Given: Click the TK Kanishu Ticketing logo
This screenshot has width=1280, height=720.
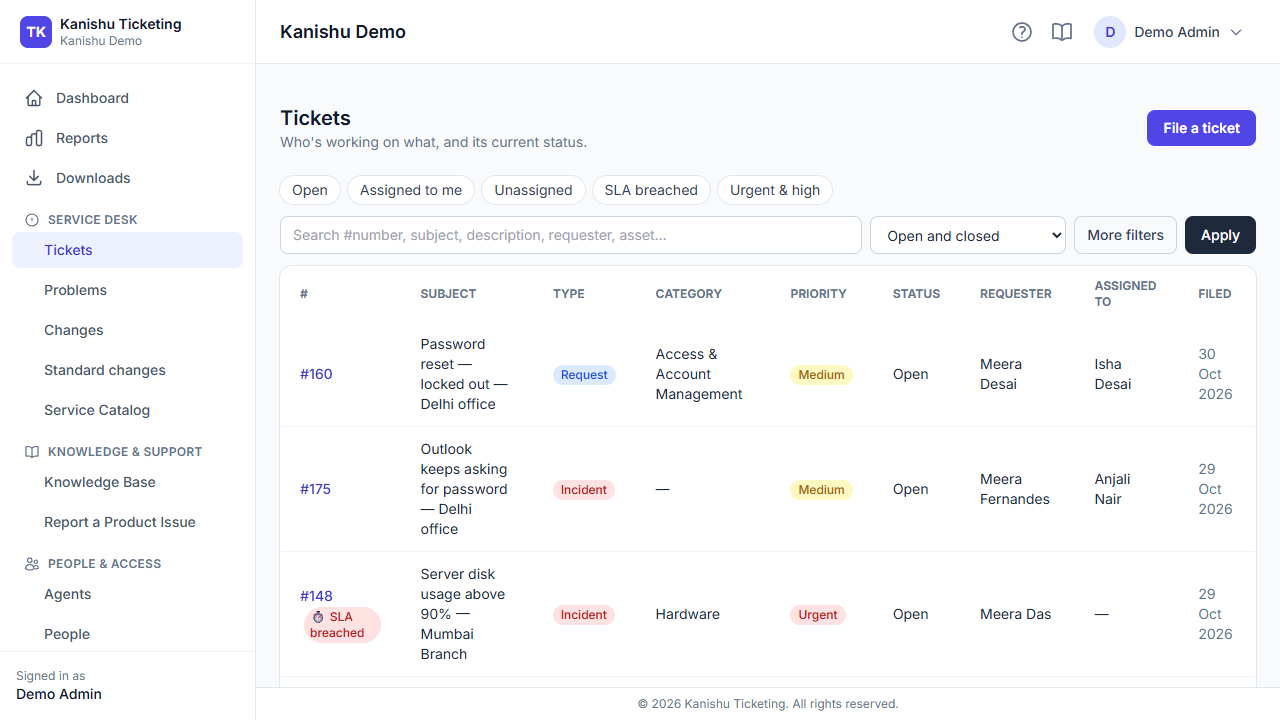Looking at the screenshot, I should coord(36,32).
